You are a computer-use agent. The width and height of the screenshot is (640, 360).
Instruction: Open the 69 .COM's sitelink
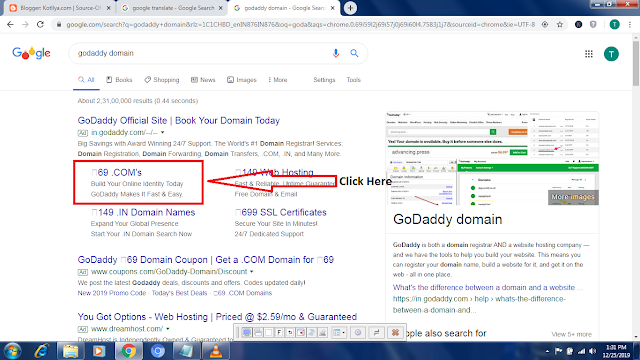pyautogui.click(x=117, y=173)
